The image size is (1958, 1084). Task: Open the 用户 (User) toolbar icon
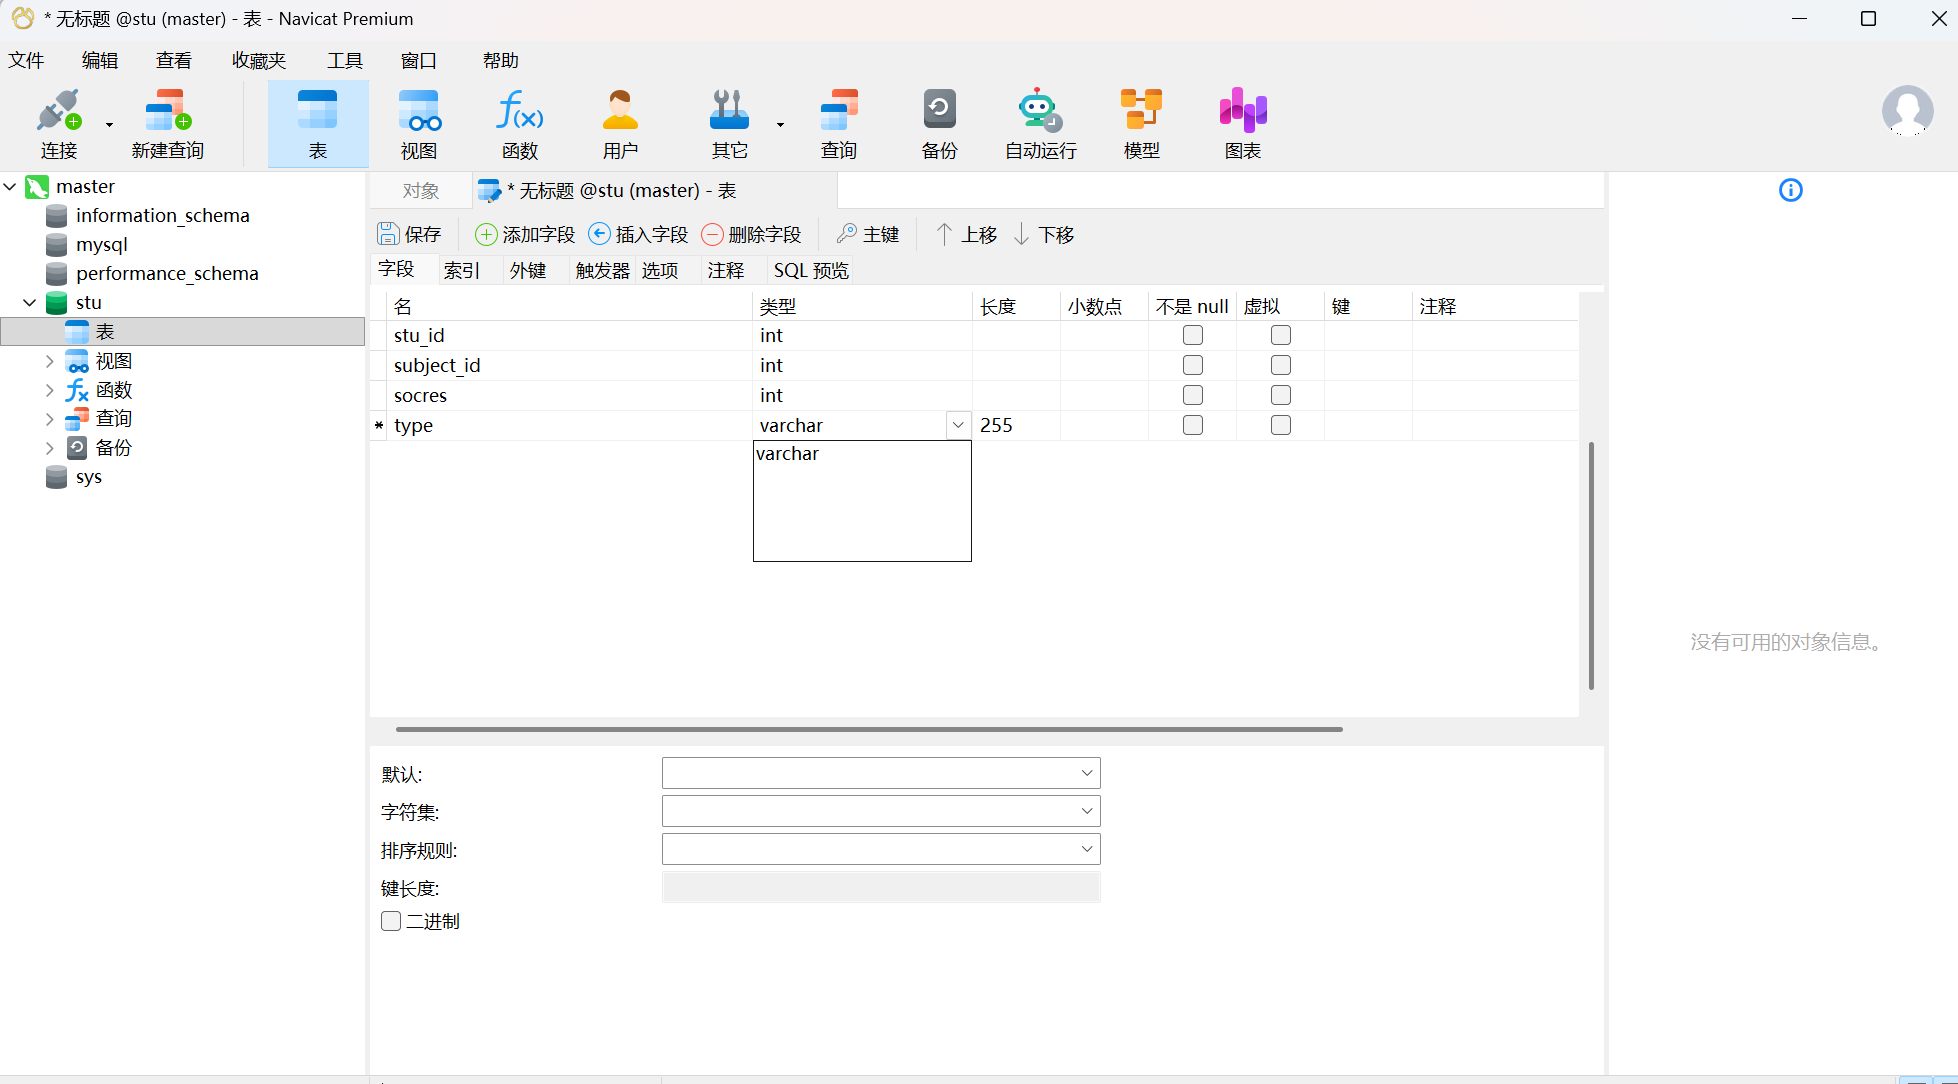(x=620, y=112)
